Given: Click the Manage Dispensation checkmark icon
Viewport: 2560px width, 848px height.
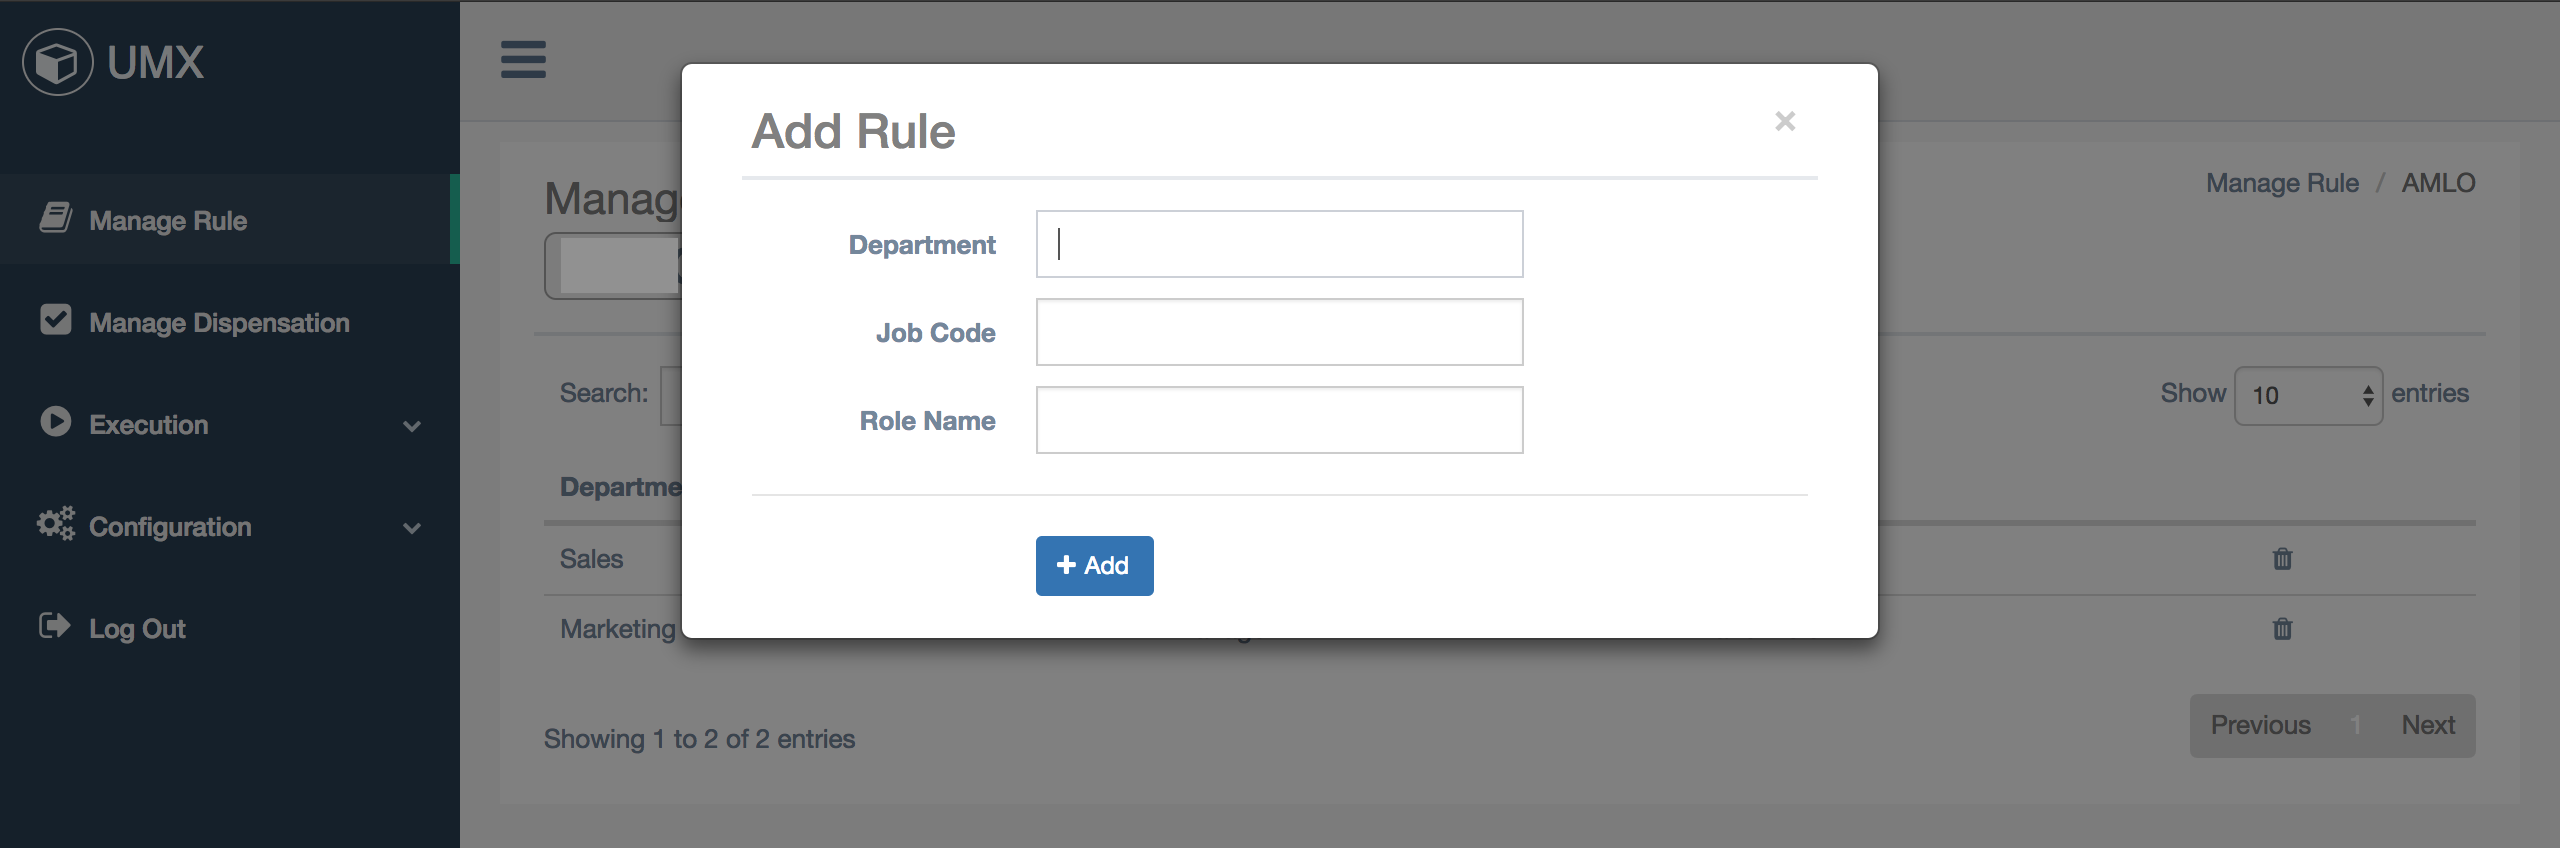Looking at the screenshot, I should 56,320.
